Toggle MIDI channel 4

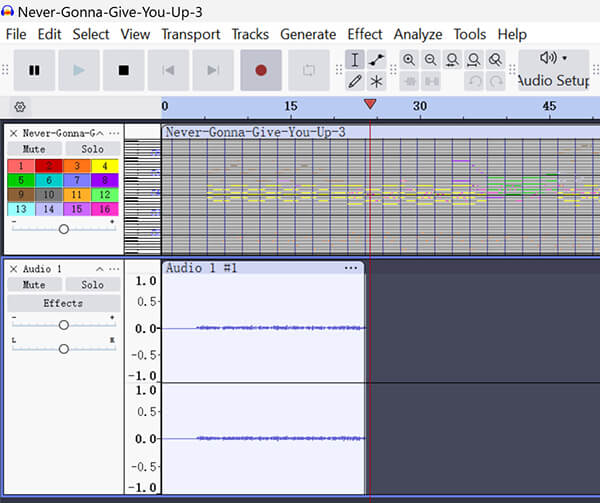pos(105,166)
